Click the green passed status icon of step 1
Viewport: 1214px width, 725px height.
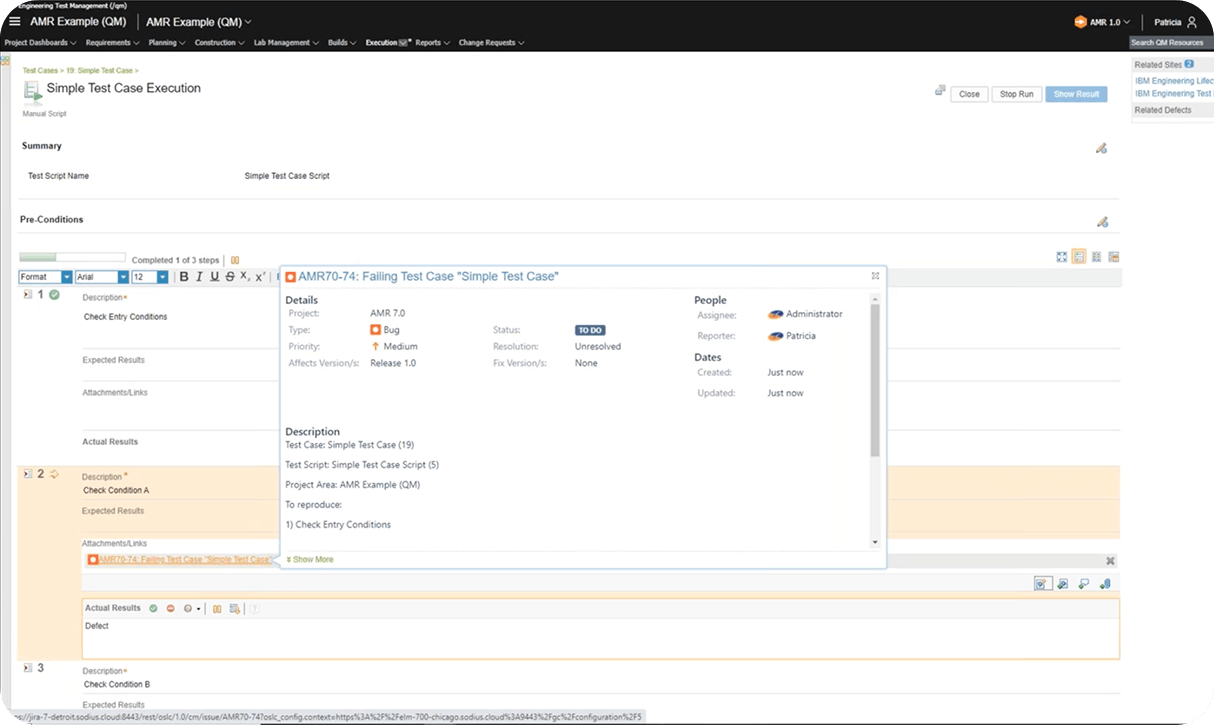tap(54, 295)
